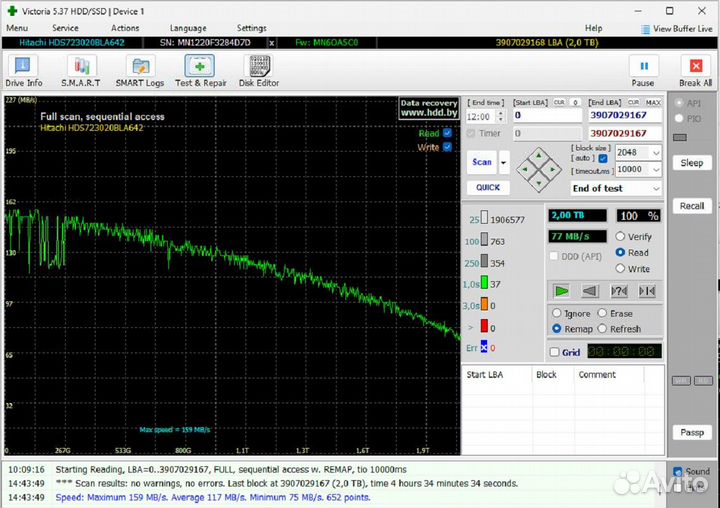Choose the Erase radio option
The width and height of the screenshot is (720, 508).
tap(601, 314)
